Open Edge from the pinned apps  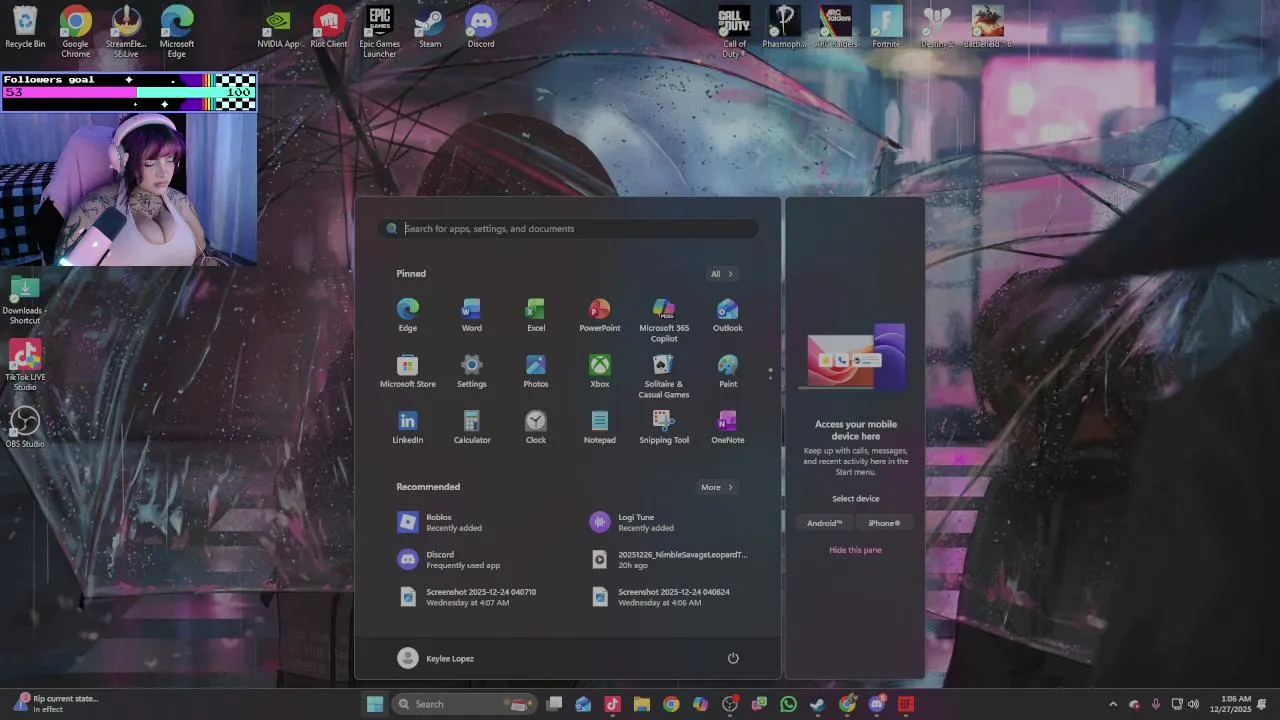pyautogui.click(x=407, y=315)
